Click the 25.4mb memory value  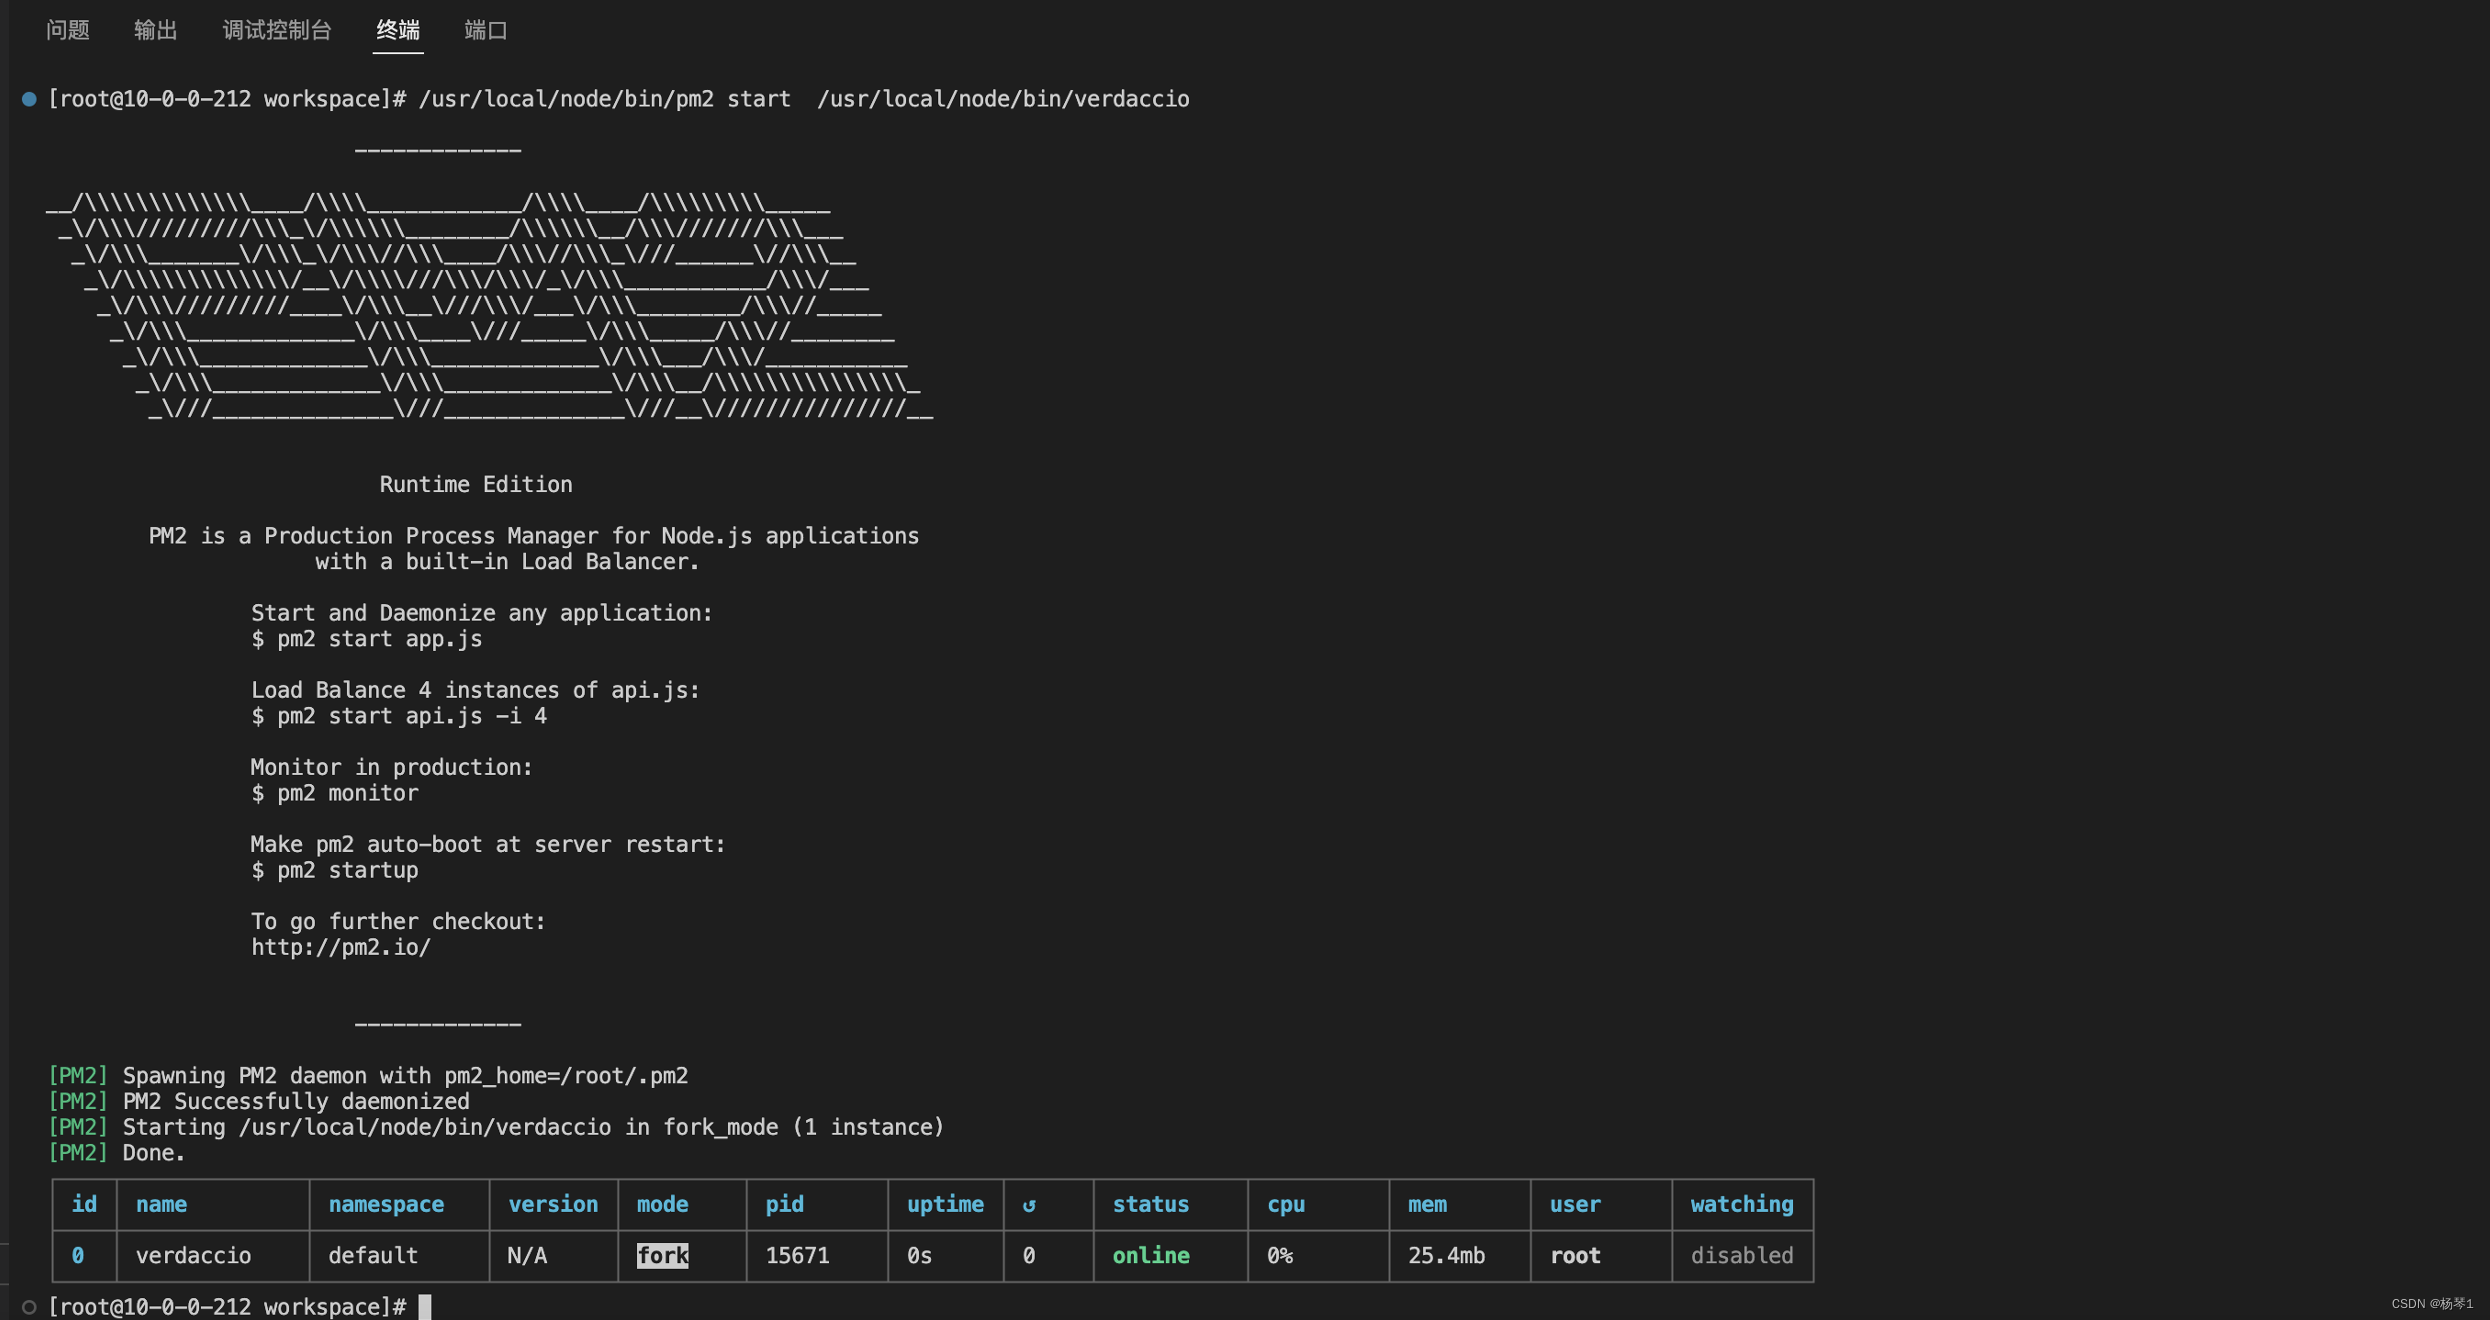click(x=1446, y=1255)
